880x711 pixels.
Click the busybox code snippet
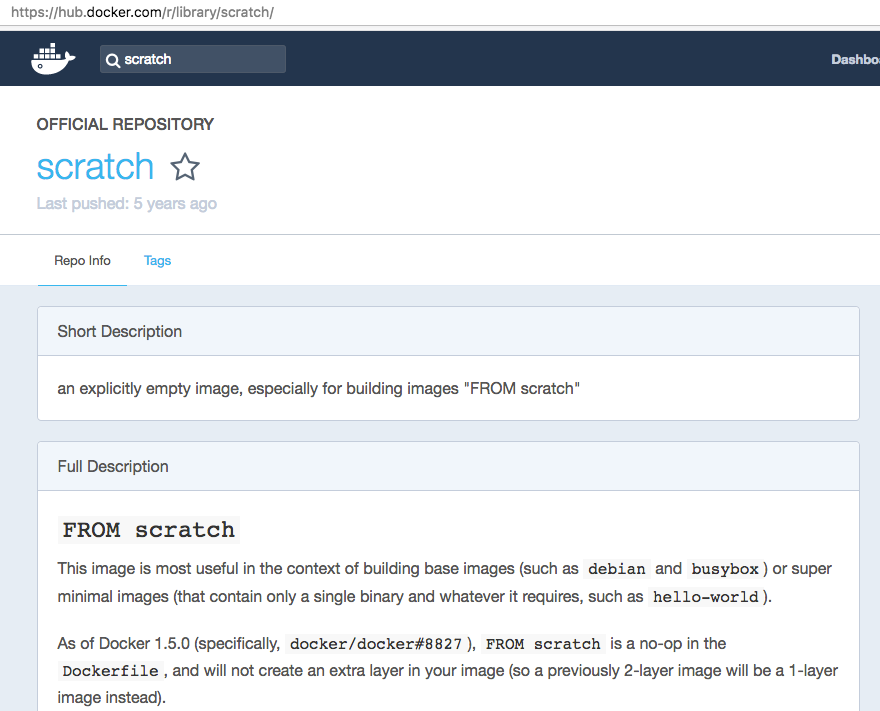click(725, 569)
